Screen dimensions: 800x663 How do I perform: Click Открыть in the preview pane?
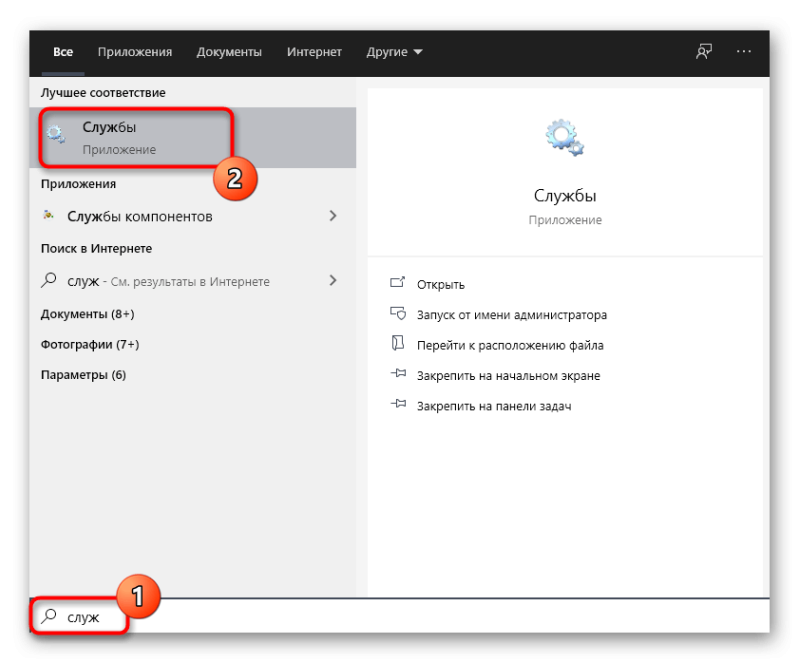tap(441, 284)
